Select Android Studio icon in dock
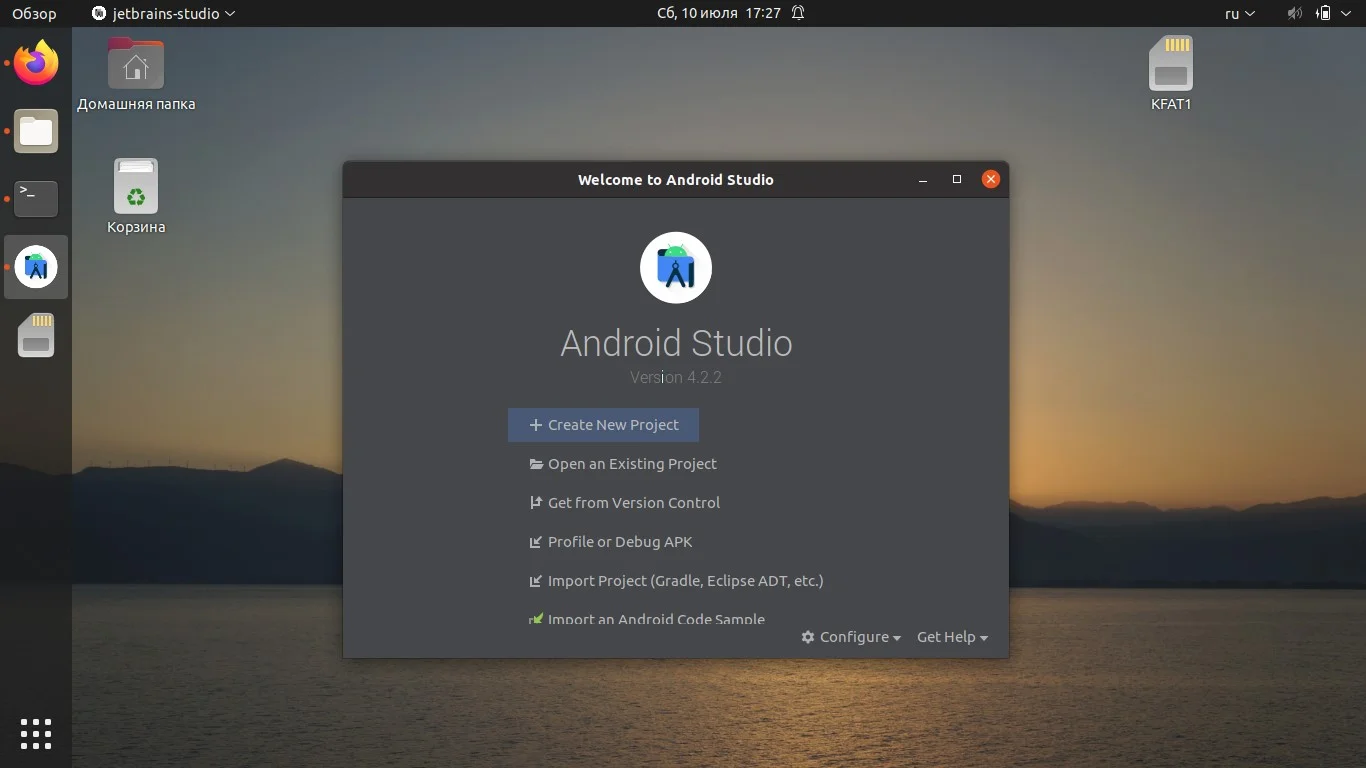1366x768 pixels. 36,267
